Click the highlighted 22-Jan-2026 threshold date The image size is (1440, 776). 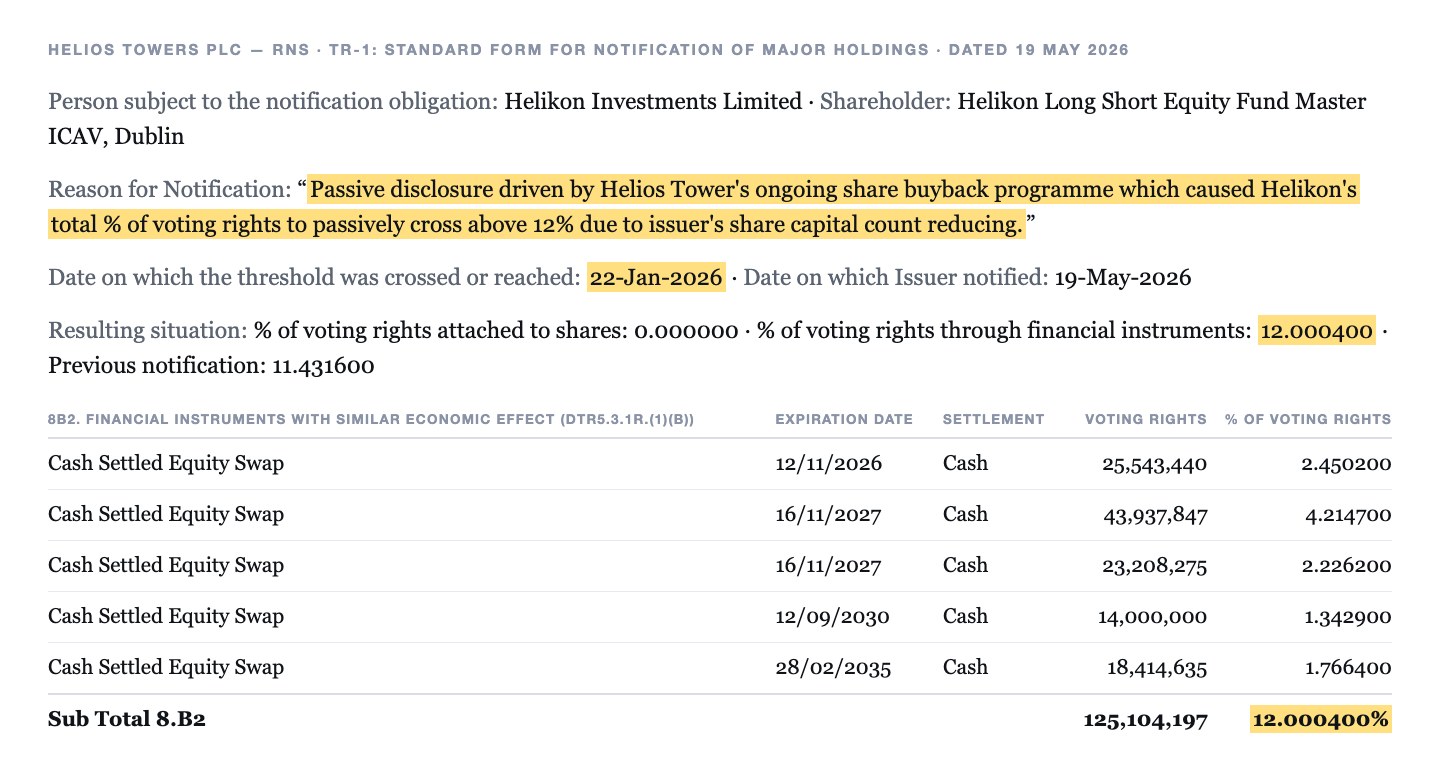[656, 277]
